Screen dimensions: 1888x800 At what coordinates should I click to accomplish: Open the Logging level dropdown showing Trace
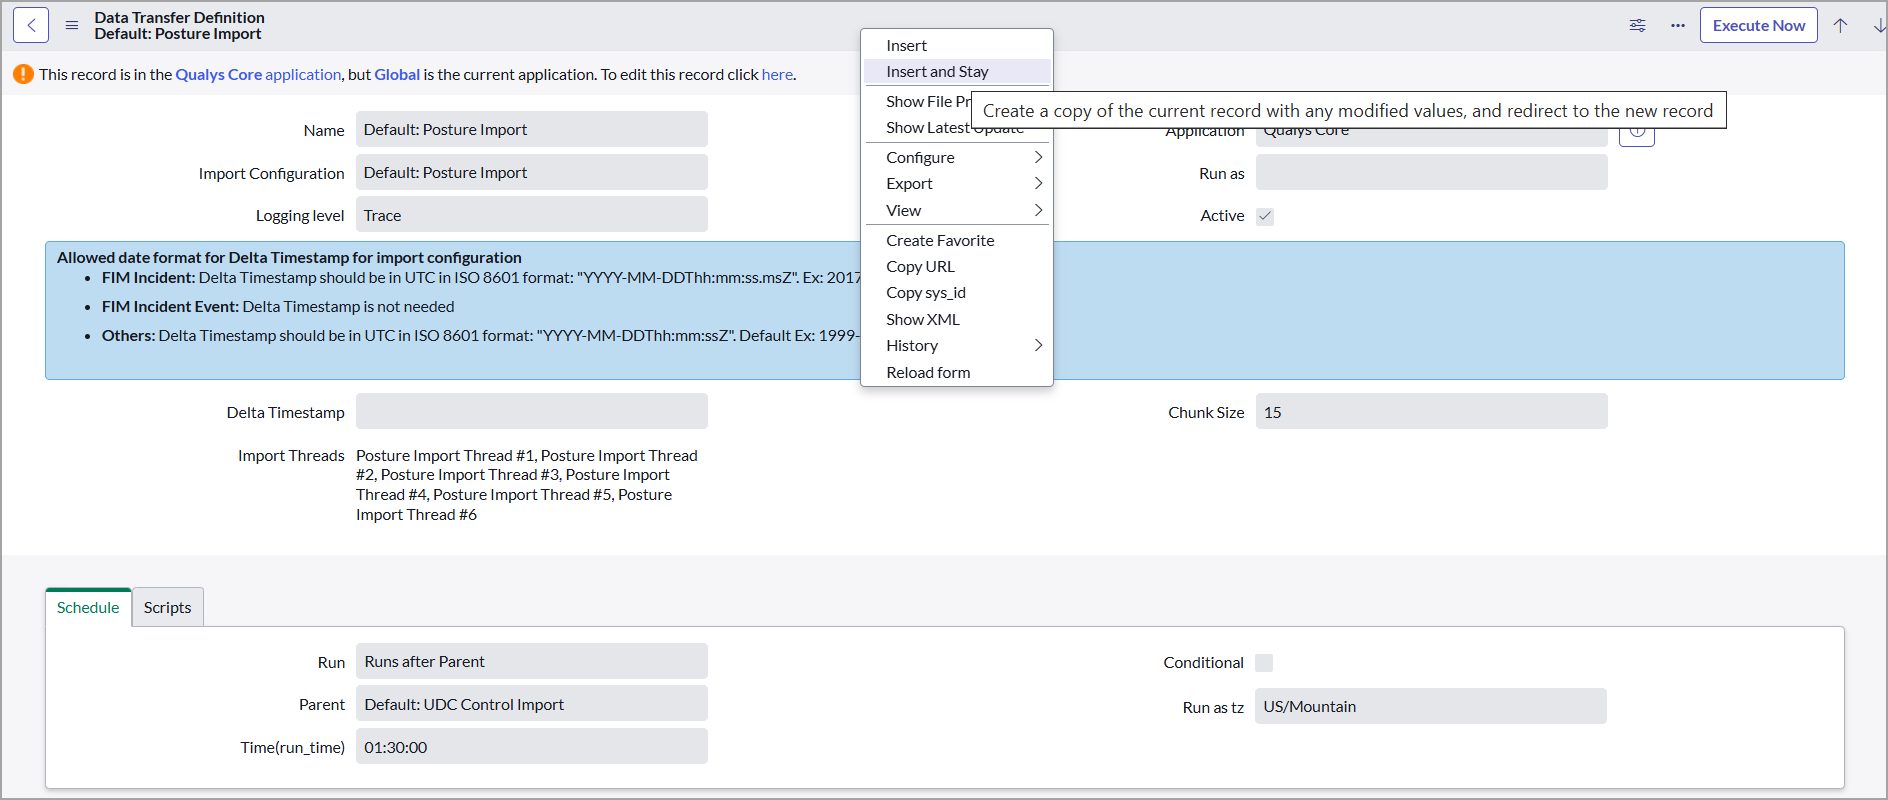(x=532, y=215)
